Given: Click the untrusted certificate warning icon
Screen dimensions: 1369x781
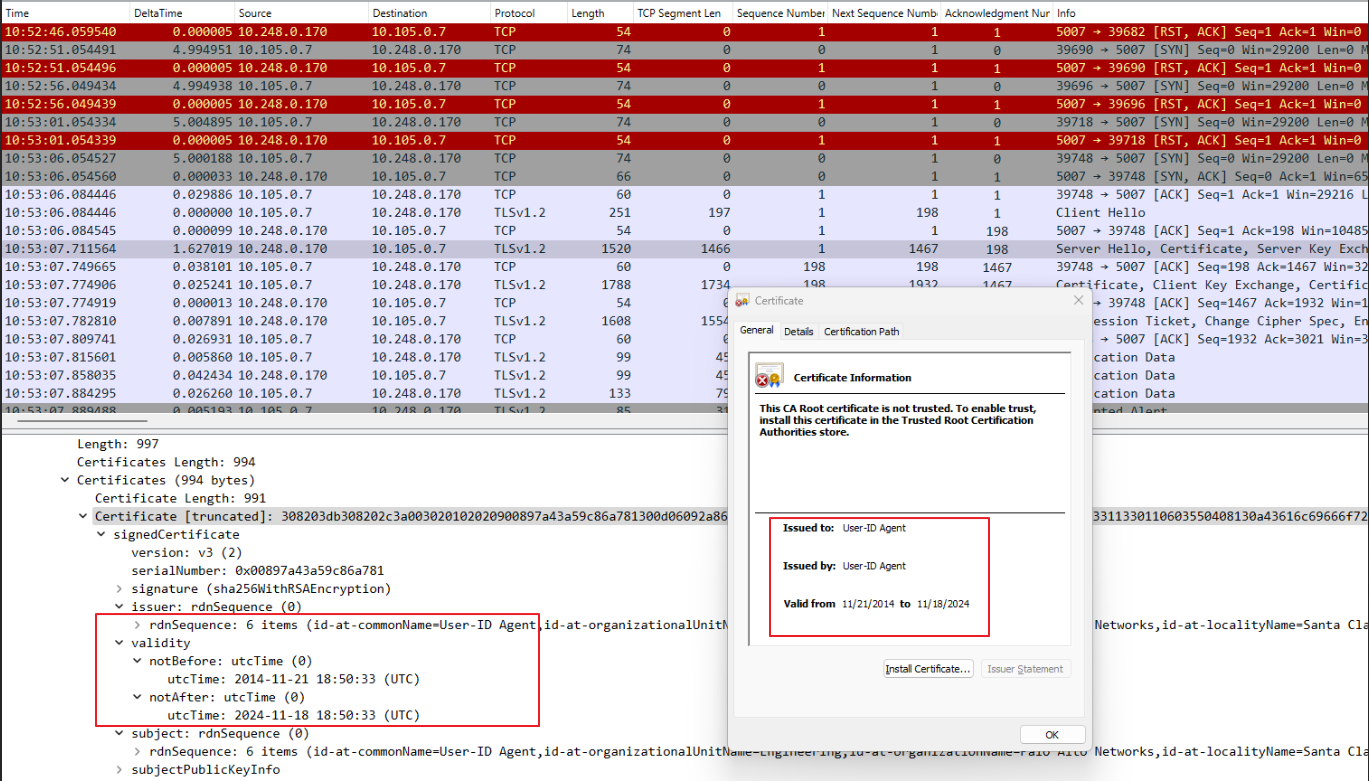Looking at the screenshot, I should [768, 377].
